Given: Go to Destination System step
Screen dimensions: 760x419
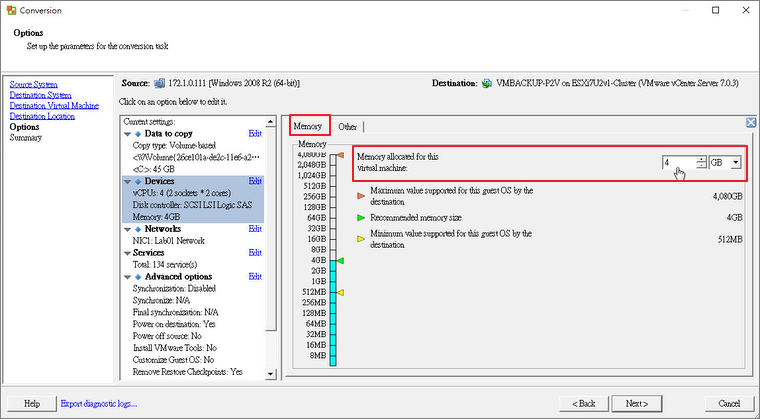Looking at the screenshot, I should click(x=40, y=95).
